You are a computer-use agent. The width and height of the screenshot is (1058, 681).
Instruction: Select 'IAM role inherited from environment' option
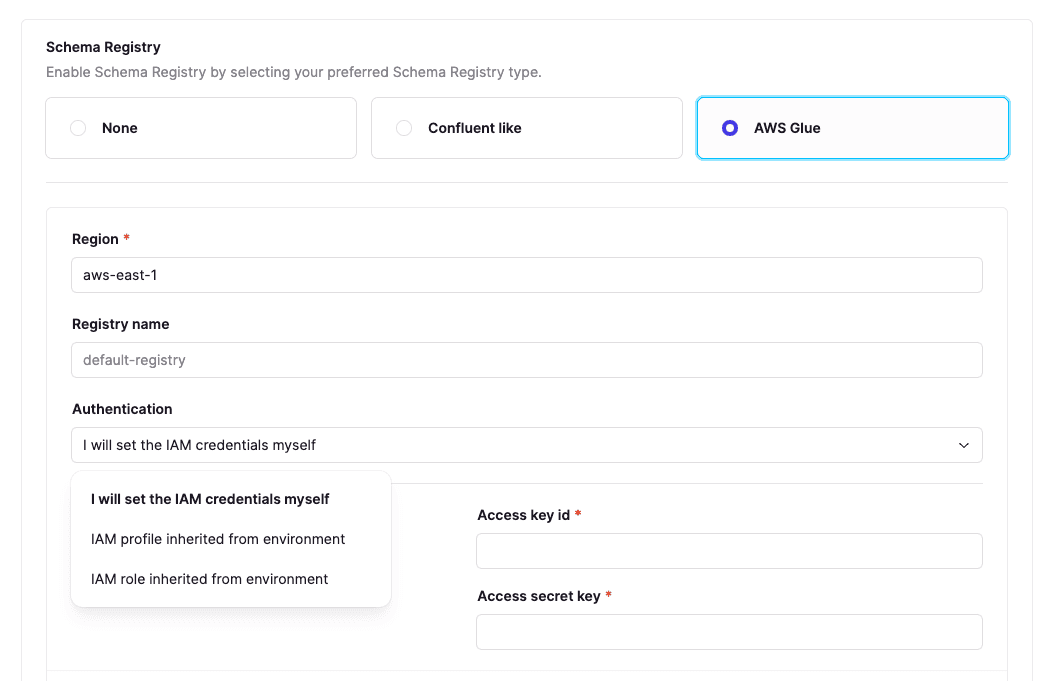(x=209, y=579)
